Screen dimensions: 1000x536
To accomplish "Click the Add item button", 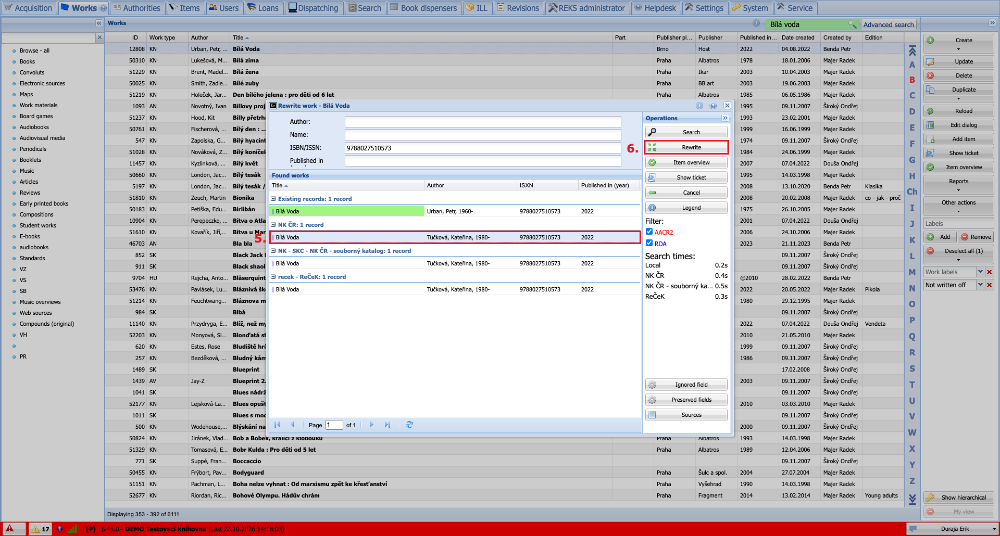I will pyautogui.click(x=958, y=139).
